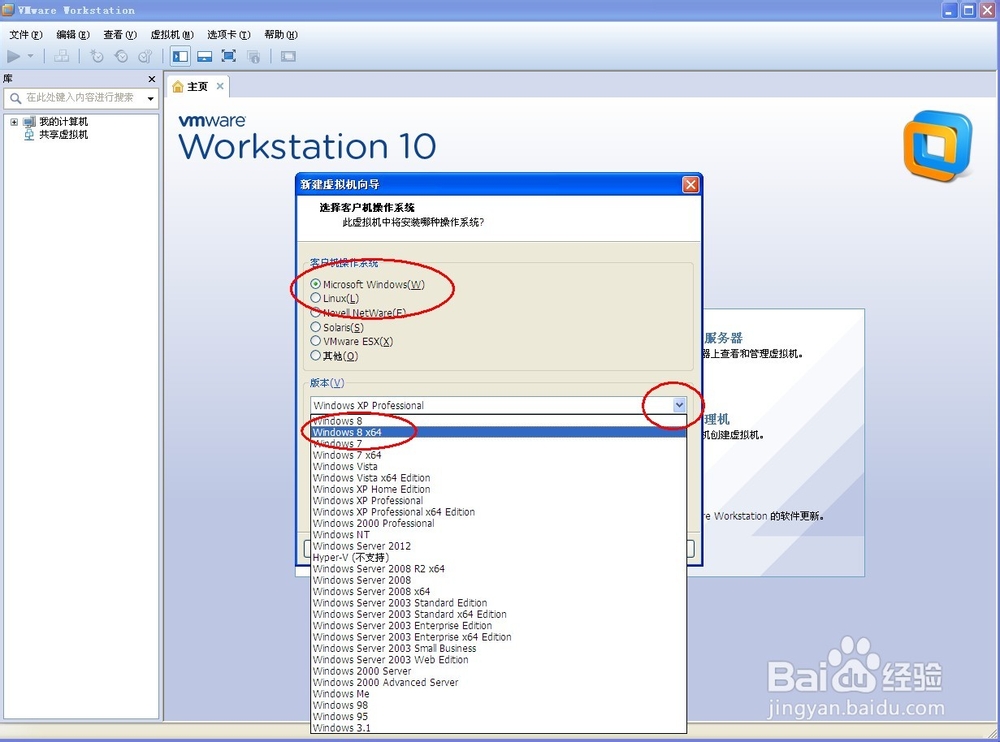1000x742 pixels.
Task: Open the power options arrow beside play
Action: pos(30,56)
